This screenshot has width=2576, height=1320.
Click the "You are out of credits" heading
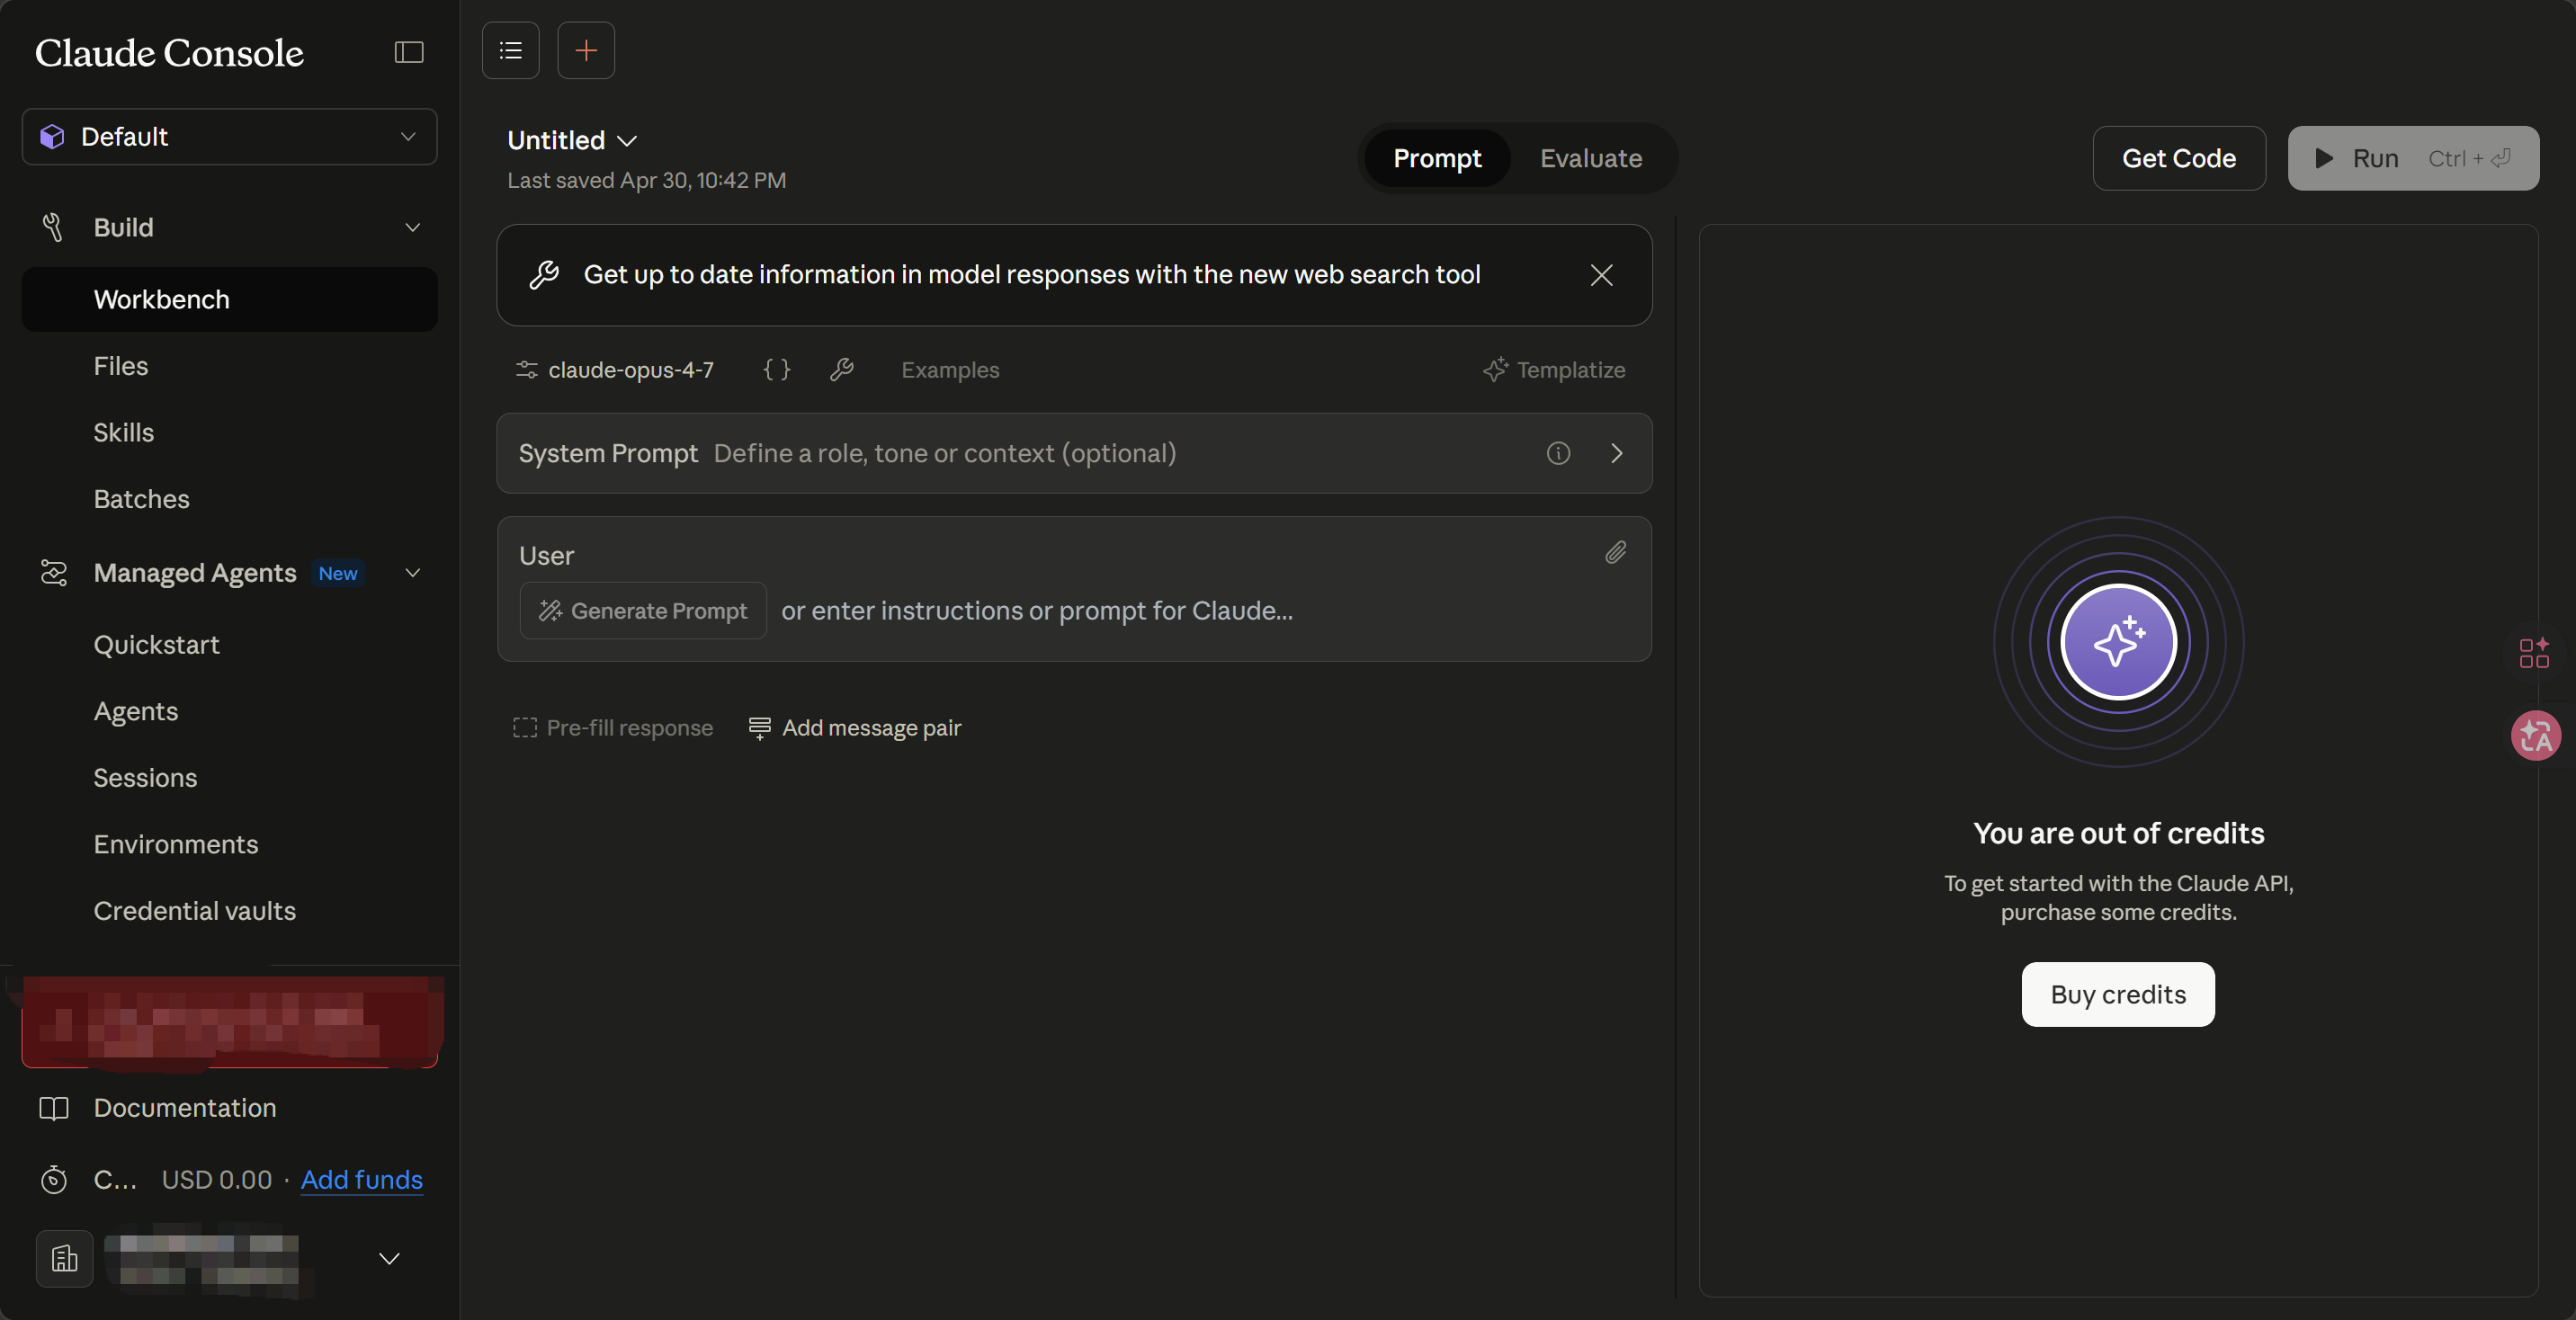click(2118, 833)
